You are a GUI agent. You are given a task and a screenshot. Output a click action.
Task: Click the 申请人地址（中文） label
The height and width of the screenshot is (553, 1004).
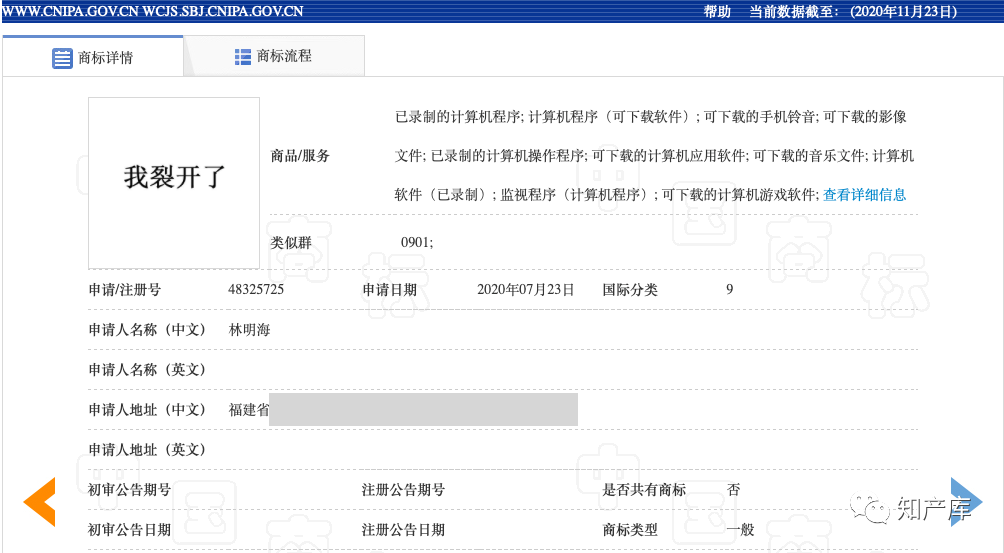[x=147, y=410]
